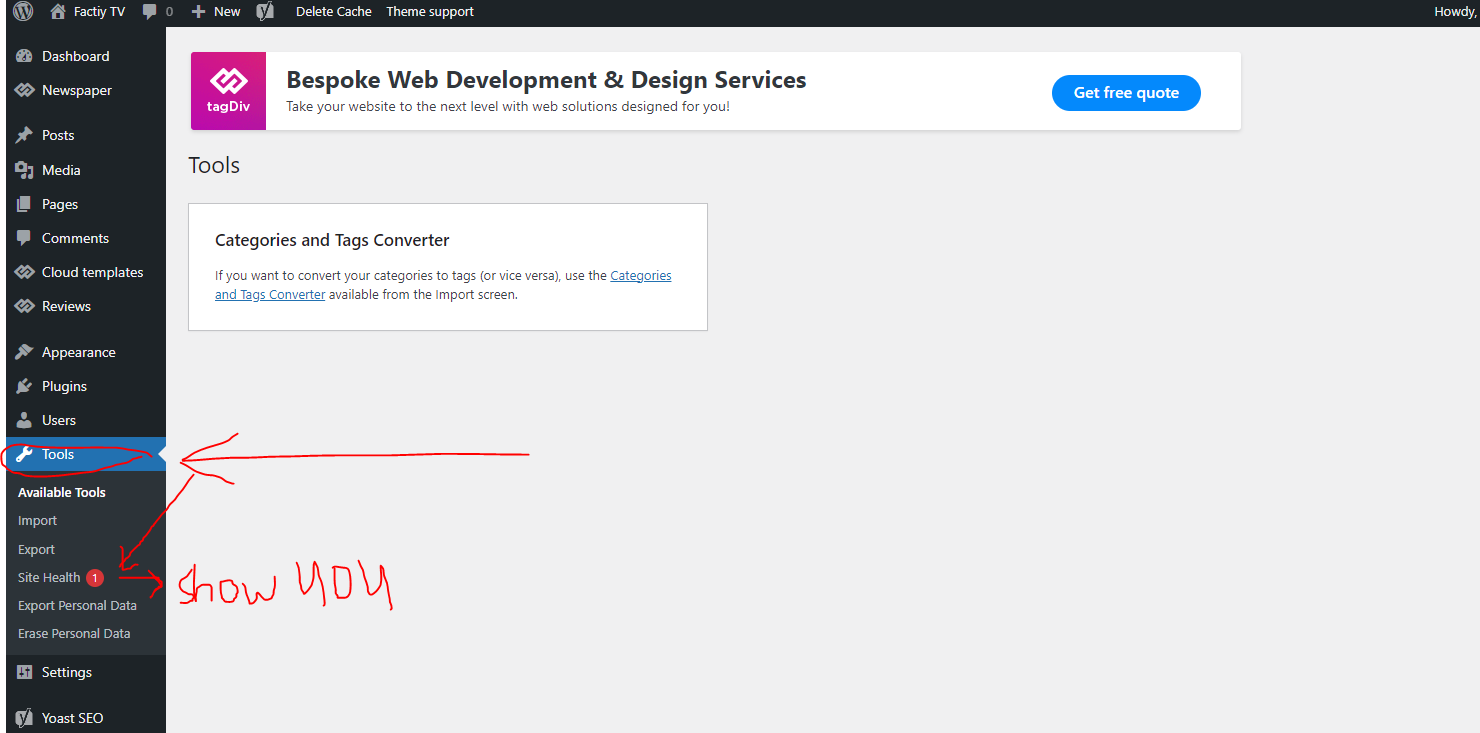The height and width of the screenshot is (733, 1480).
Task: Click the Howdy account menu
Action: 1457,12
